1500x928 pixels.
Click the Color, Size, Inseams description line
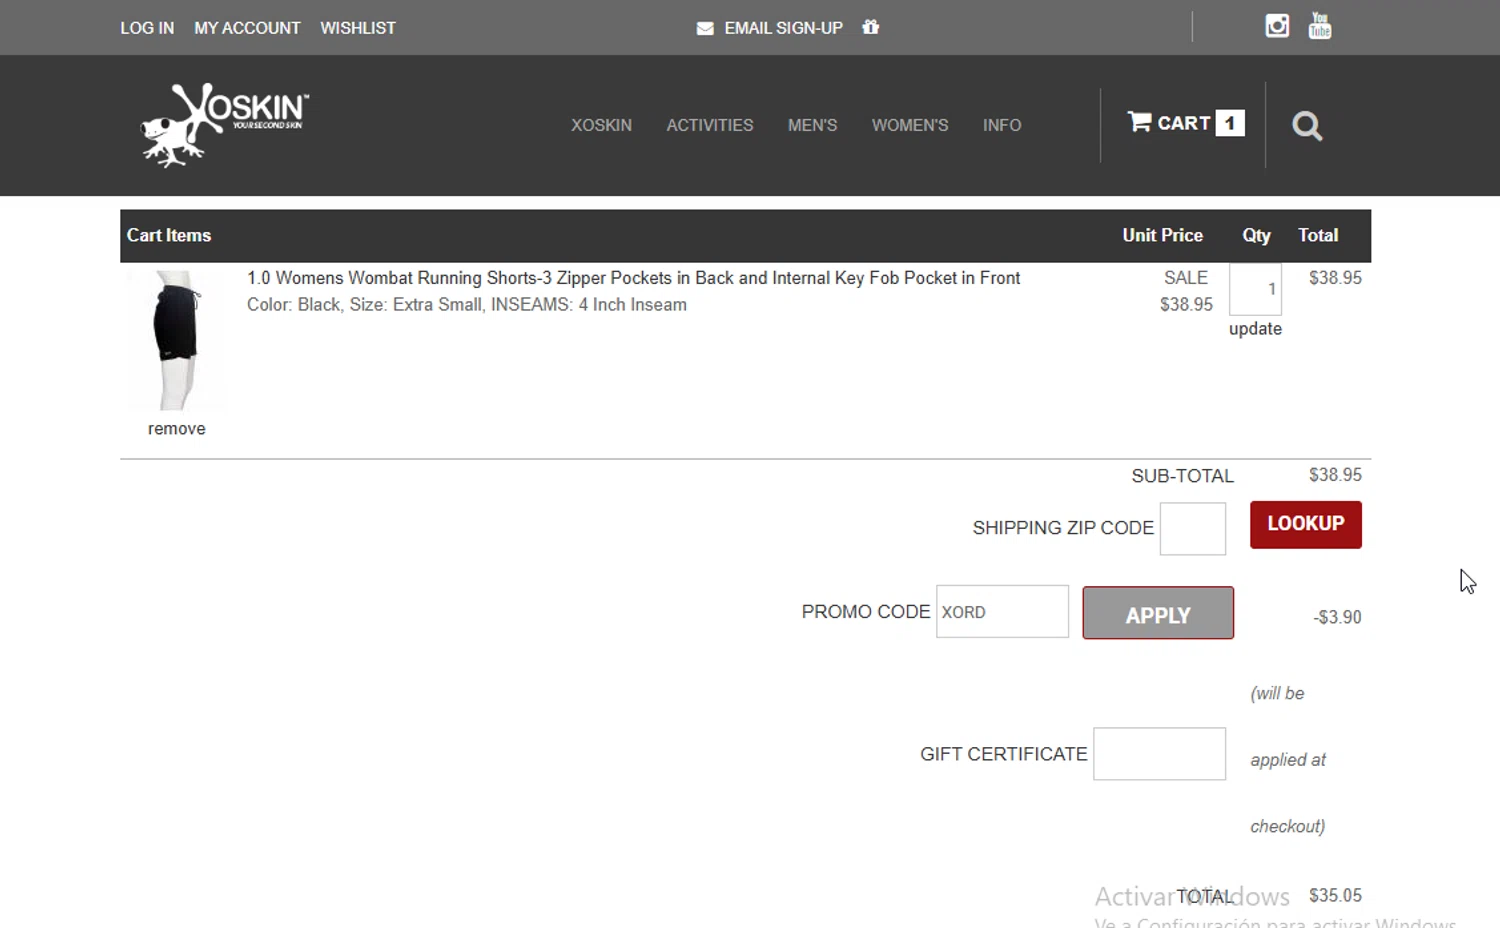(x=467, y=305)
